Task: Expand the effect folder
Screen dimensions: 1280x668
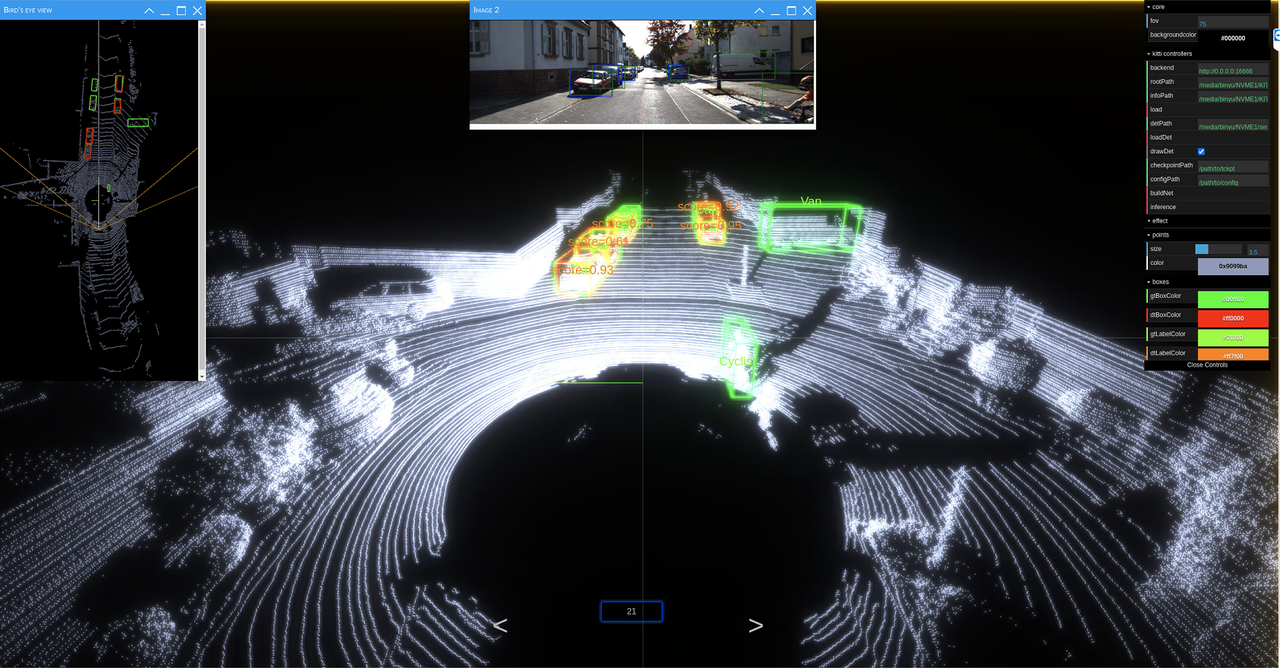Action: tap(1160, 220)
